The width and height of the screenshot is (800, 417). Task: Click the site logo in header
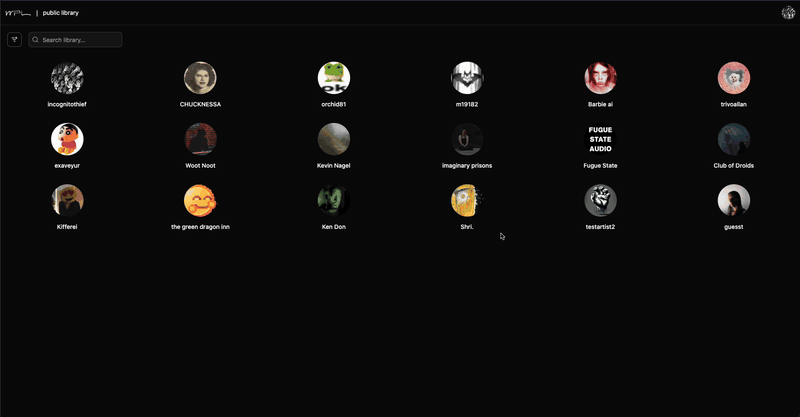point(18,13)
